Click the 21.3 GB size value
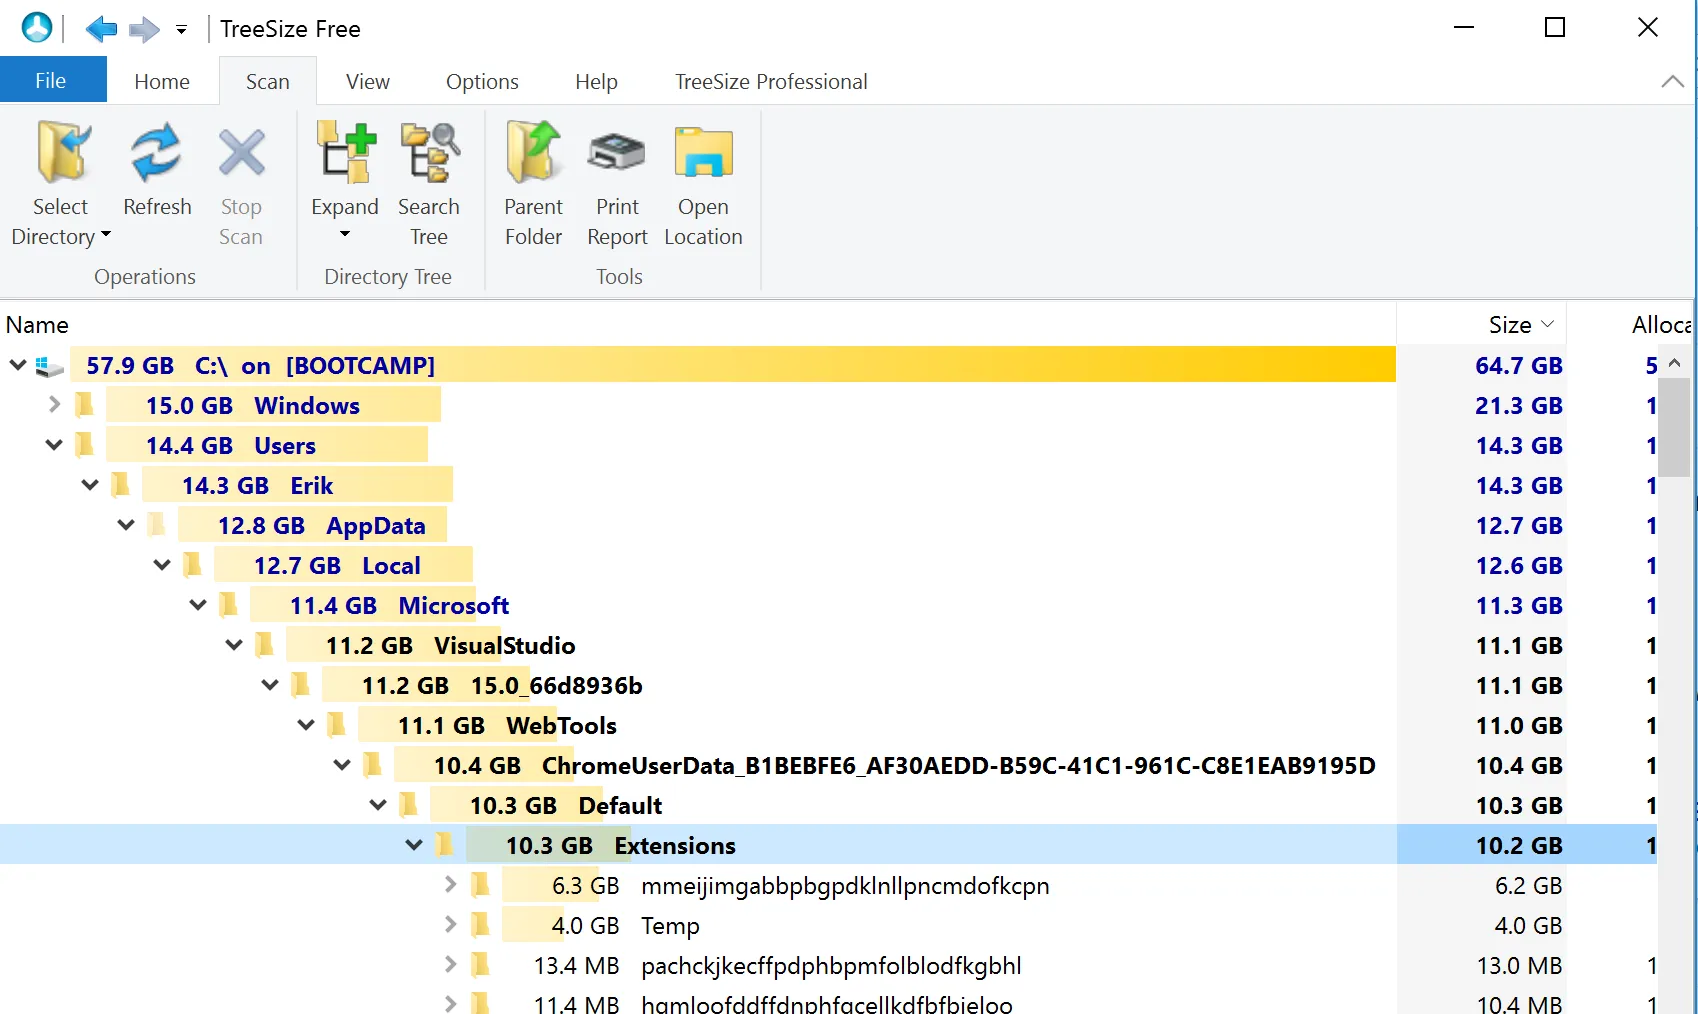This screenshot has width=1698, height=1014. click(1519, 405)
